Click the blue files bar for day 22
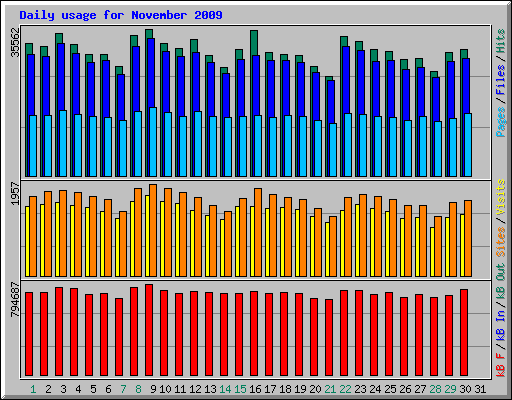Viewport: 512px width, 400px height. coord(346,80)
